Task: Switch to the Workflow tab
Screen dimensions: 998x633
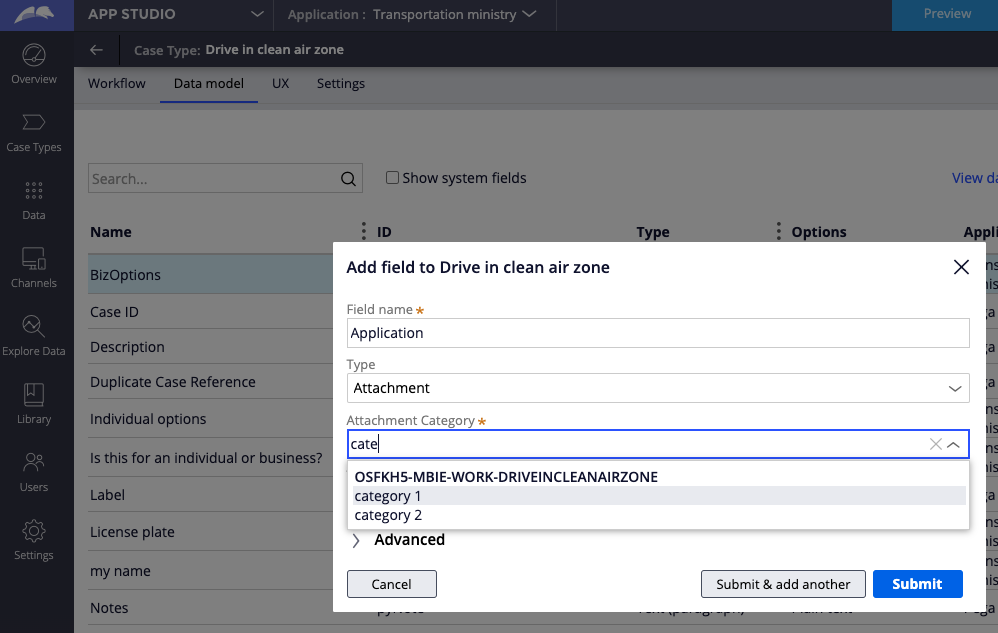Action: pyautogui.click(x=116, y=83)
